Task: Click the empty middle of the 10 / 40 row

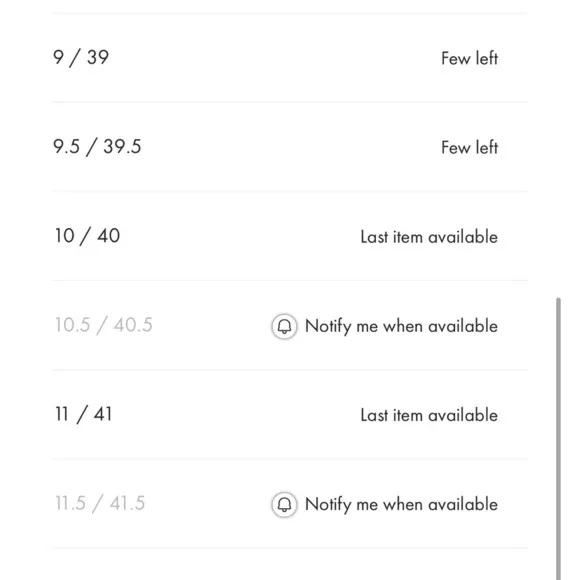Action: click(x=240, y=236)
